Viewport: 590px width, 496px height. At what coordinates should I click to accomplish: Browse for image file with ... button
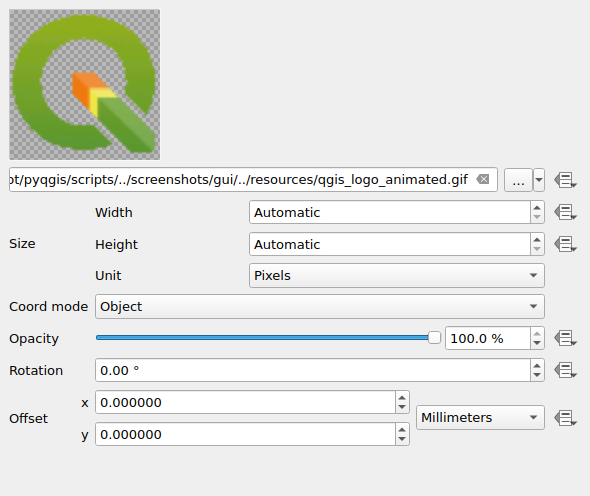coord(518,180)
